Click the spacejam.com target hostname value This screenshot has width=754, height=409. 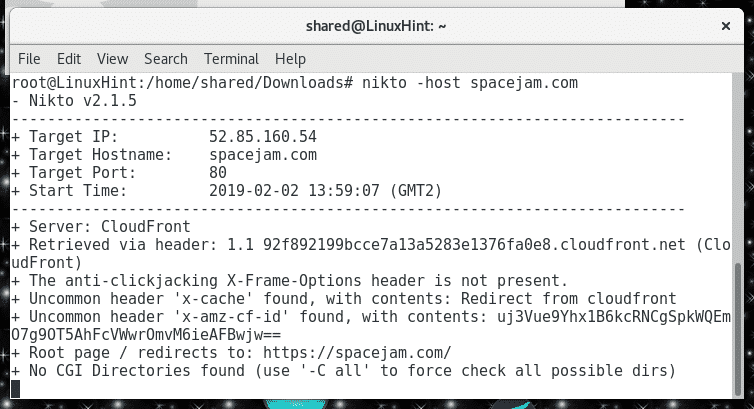(263, 155)
